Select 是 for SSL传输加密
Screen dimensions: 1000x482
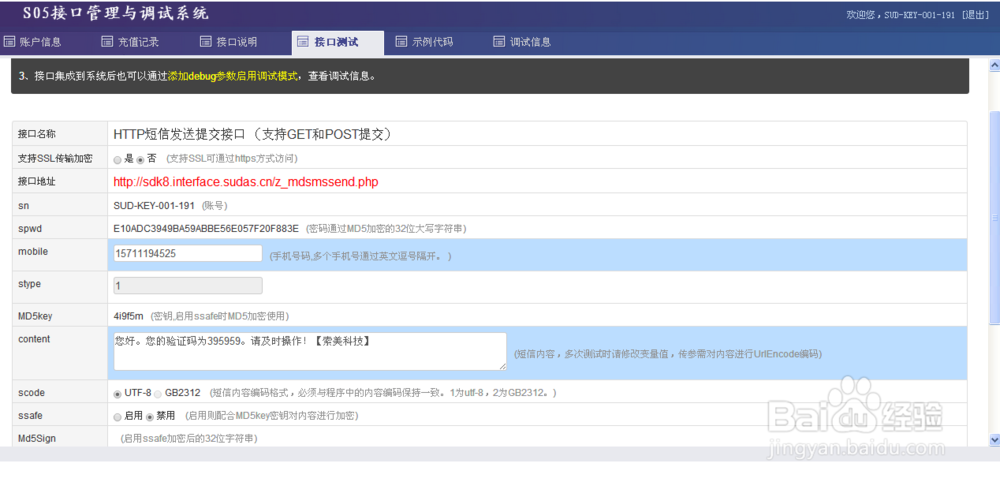point(117,159)
